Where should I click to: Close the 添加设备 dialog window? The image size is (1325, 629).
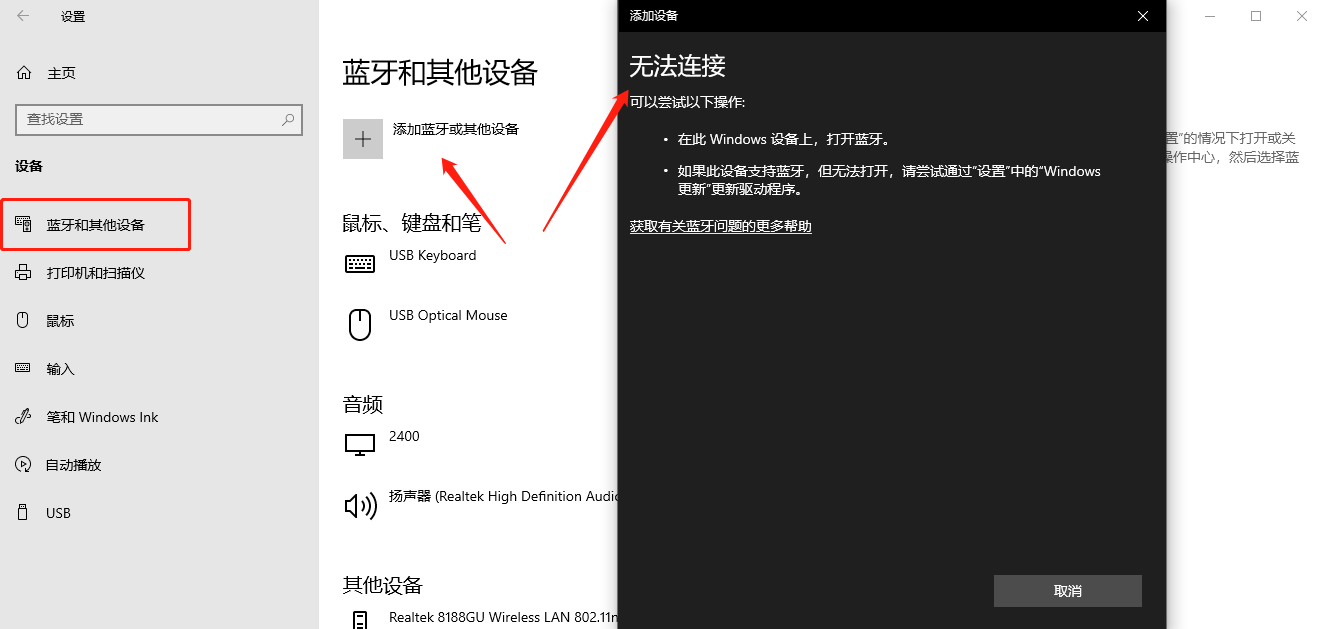[x=1143, y=16]
